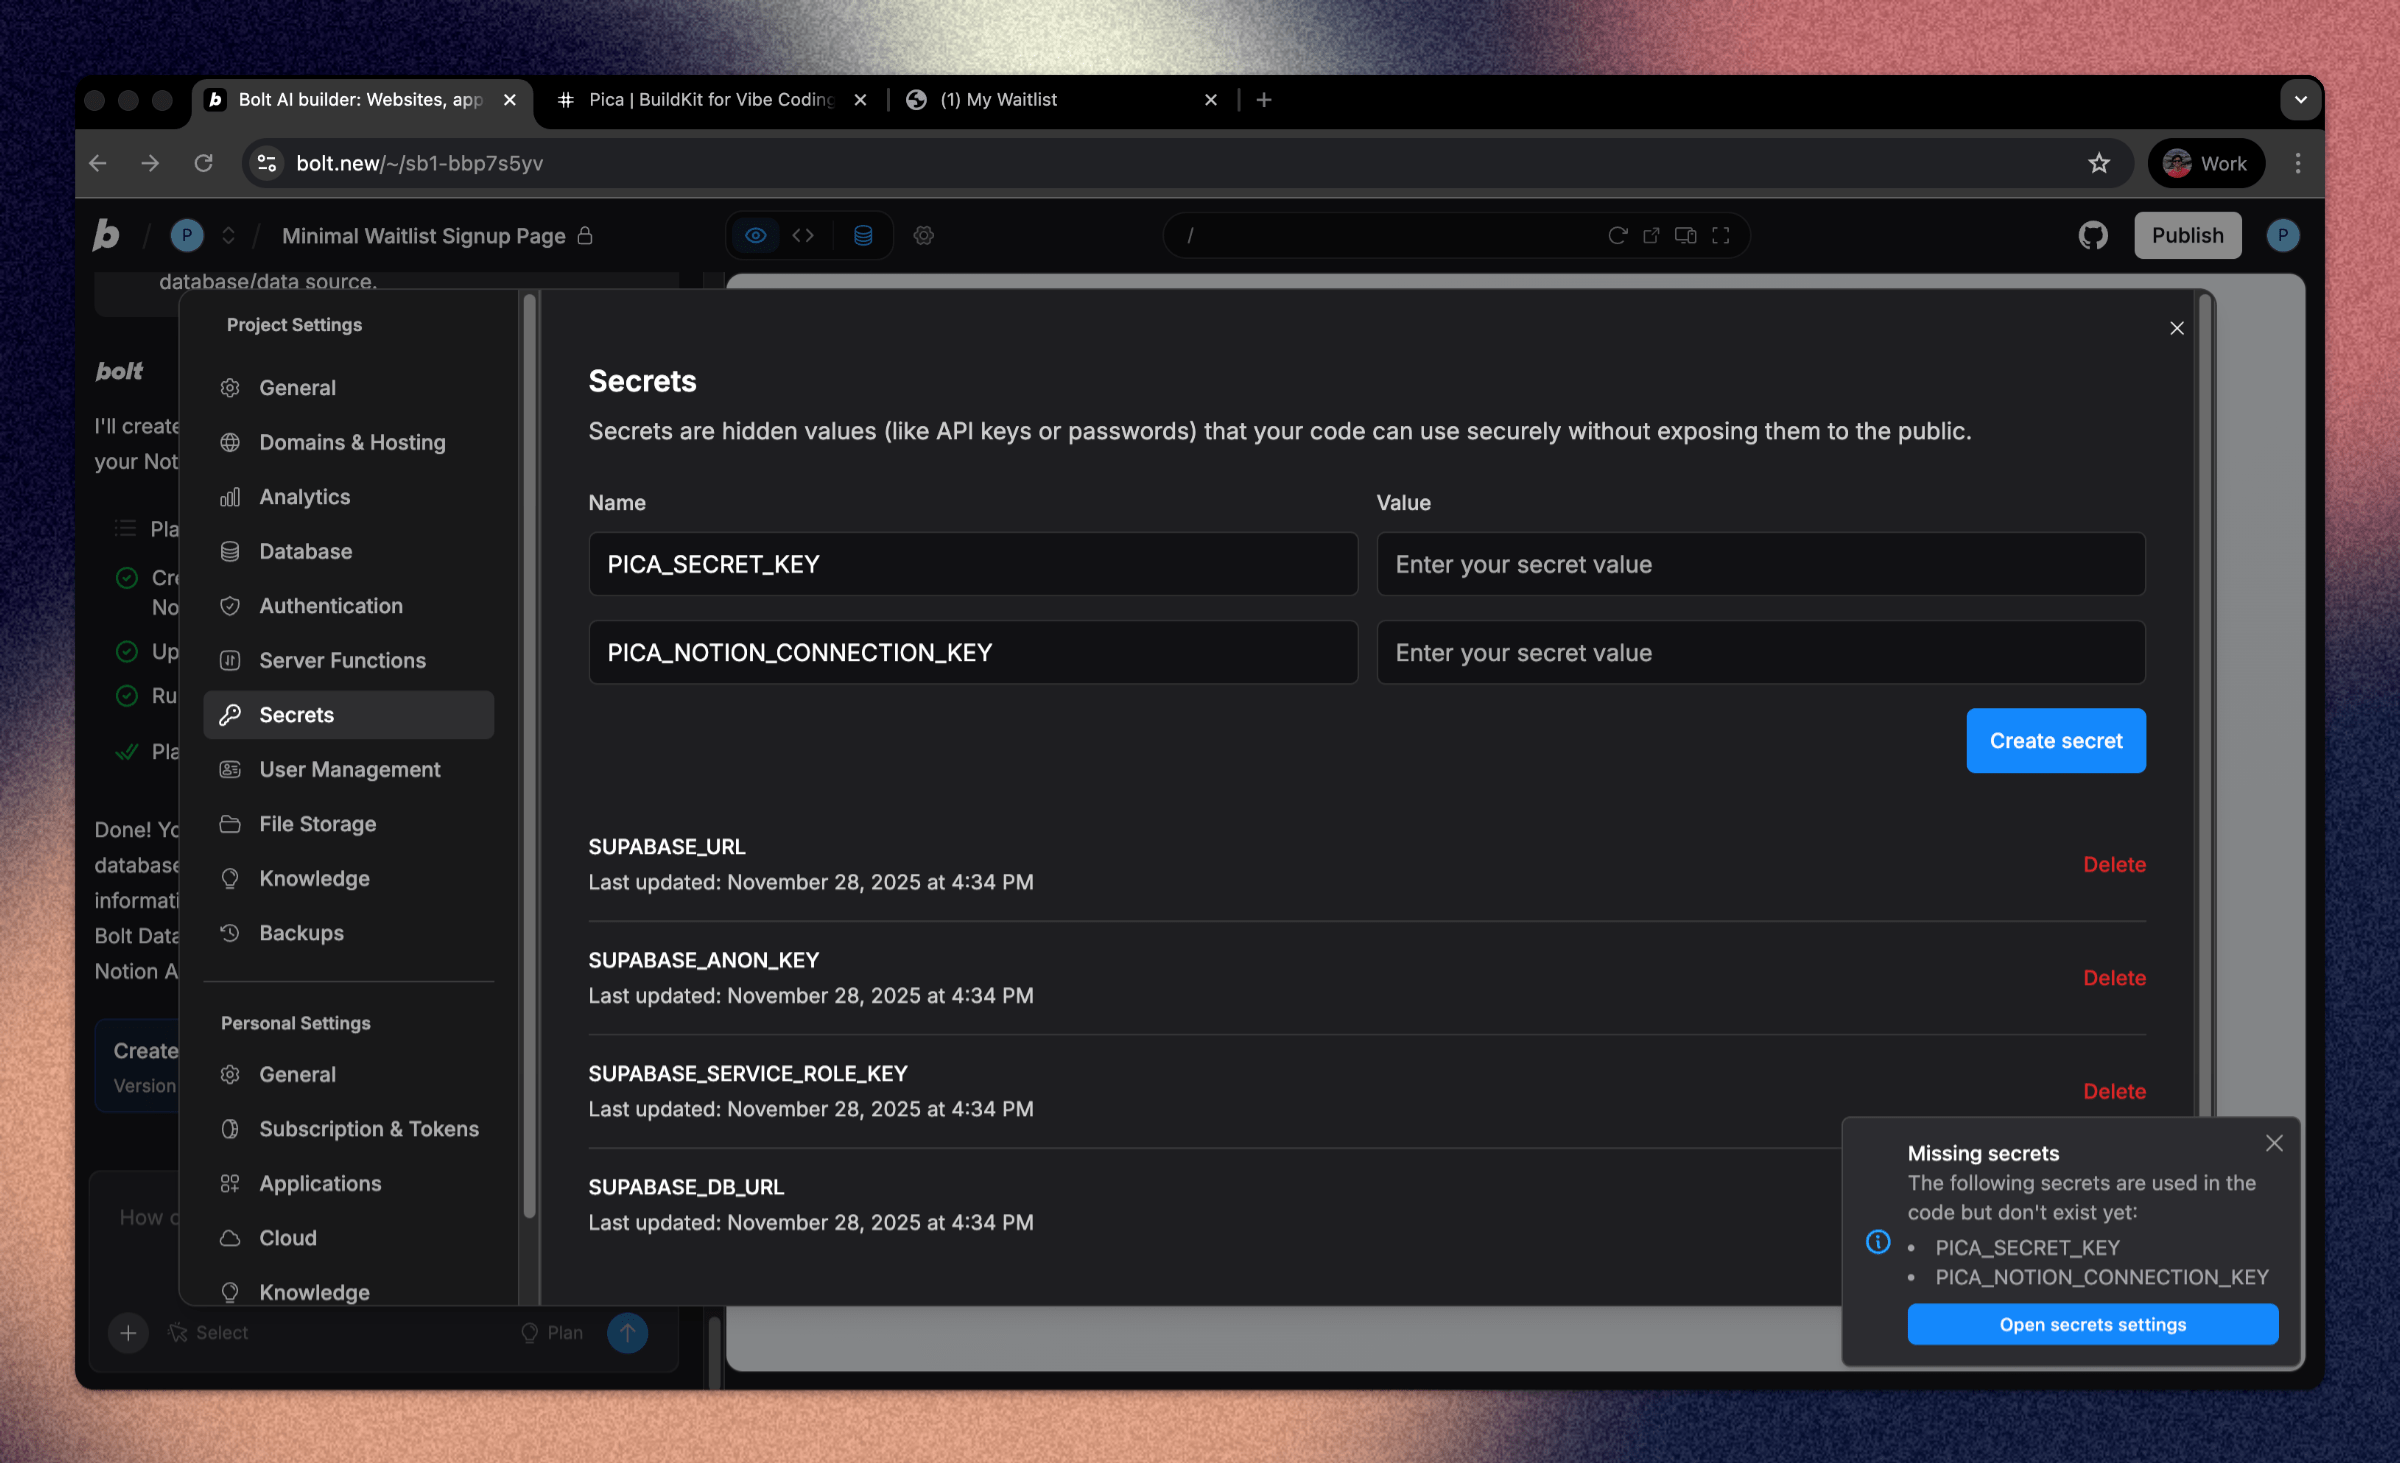
Task: Expand the browser tab search dropdown
Action: [2300, 100]
